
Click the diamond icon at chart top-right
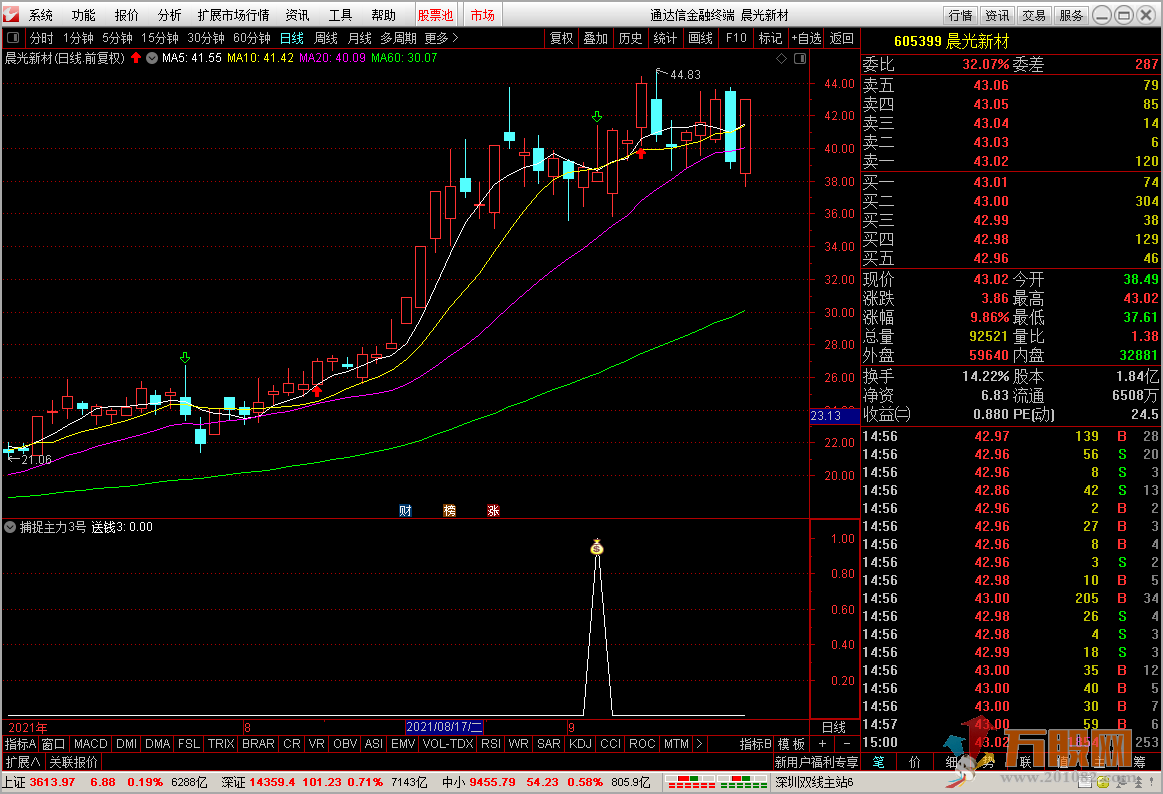tap(781, 59)
